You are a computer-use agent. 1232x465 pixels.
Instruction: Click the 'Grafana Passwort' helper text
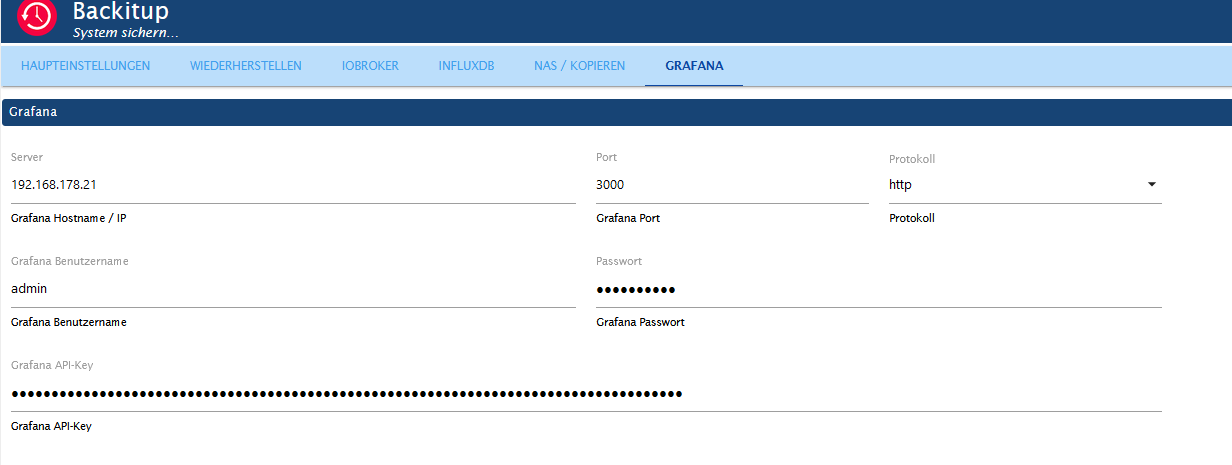640,322
